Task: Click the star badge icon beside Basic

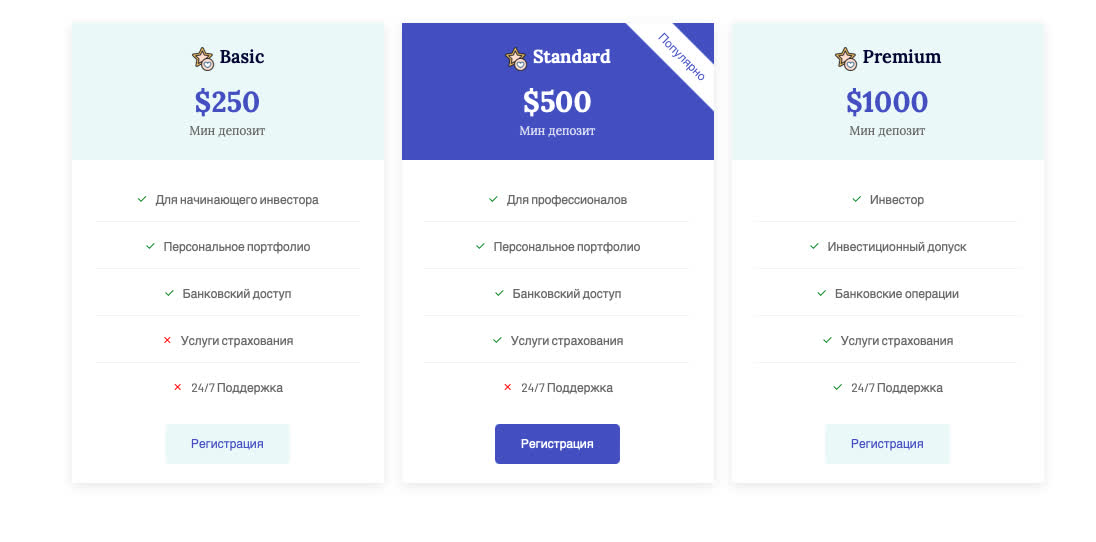Action: [202, 59]
